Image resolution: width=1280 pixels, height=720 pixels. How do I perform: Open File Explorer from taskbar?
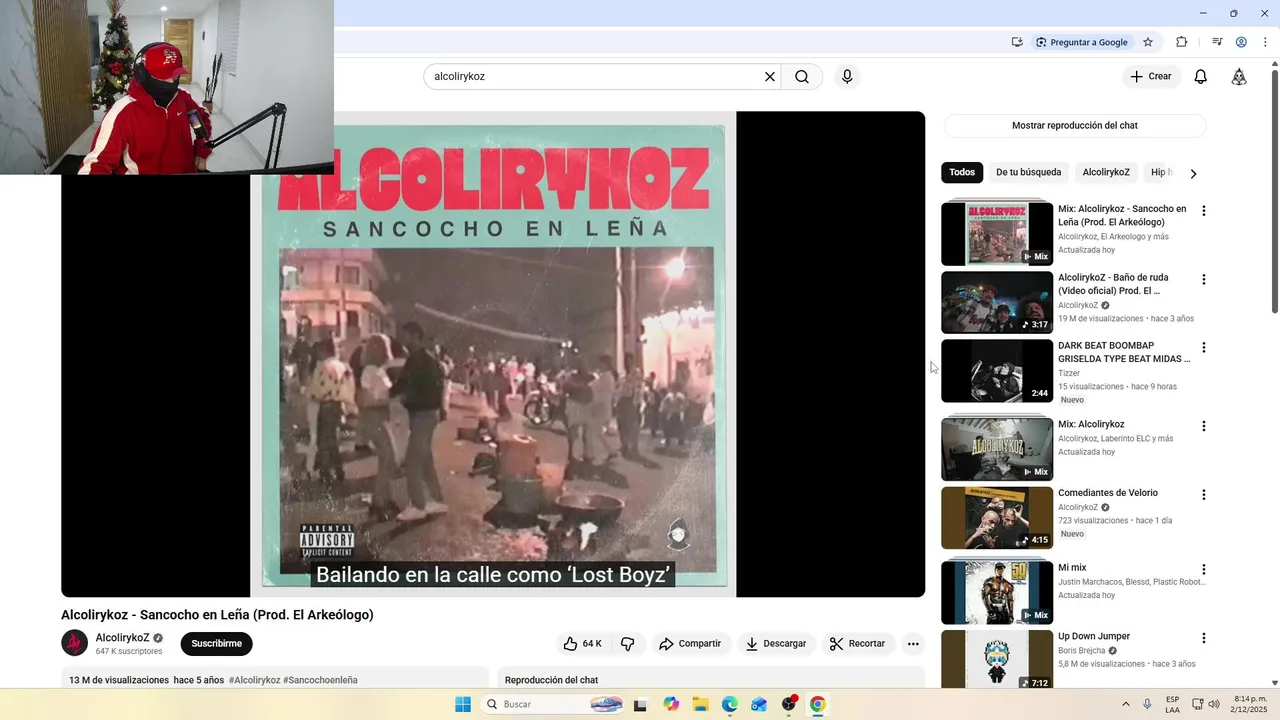(x=700, y=705)
